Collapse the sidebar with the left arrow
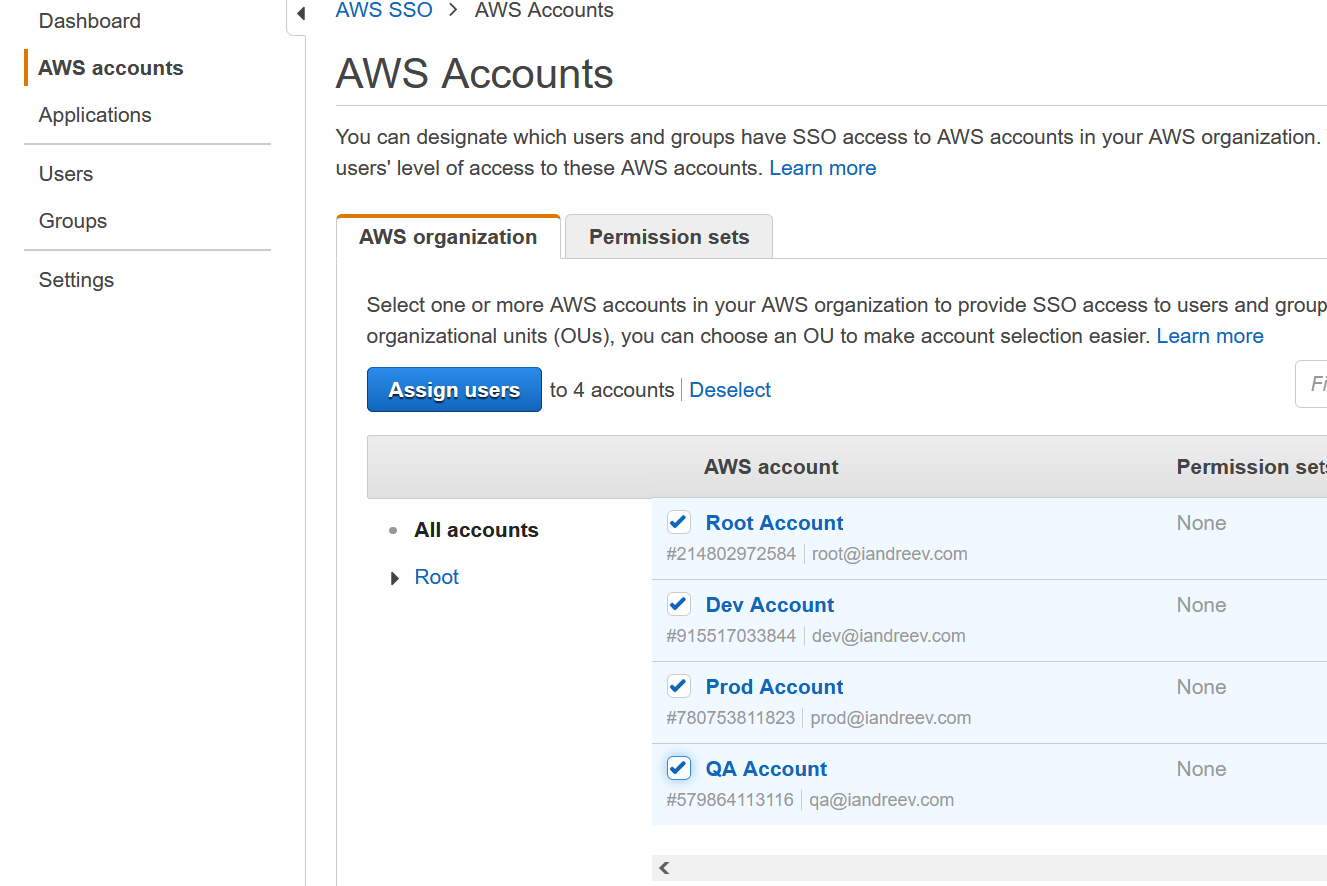1327x886 pixels. tap(300, 14)
